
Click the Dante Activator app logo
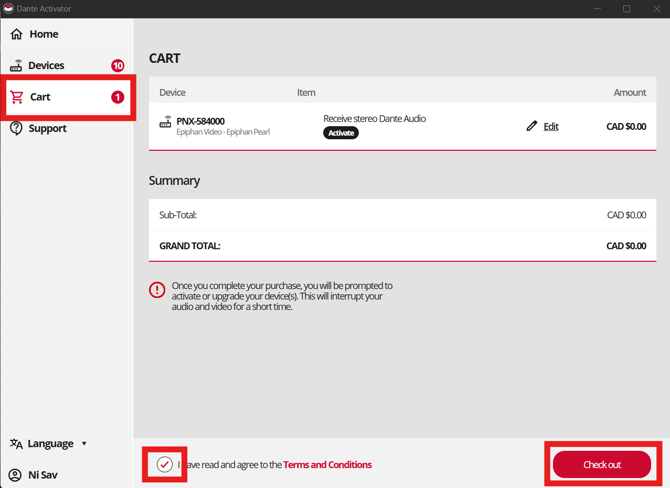tap(8, 9)
